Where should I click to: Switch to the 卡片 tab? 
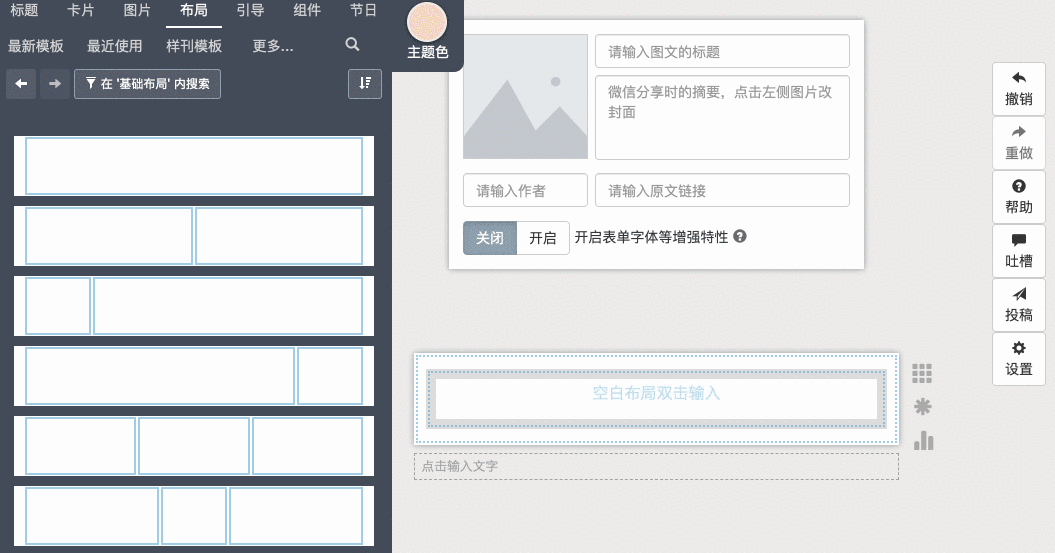(81, 11)
